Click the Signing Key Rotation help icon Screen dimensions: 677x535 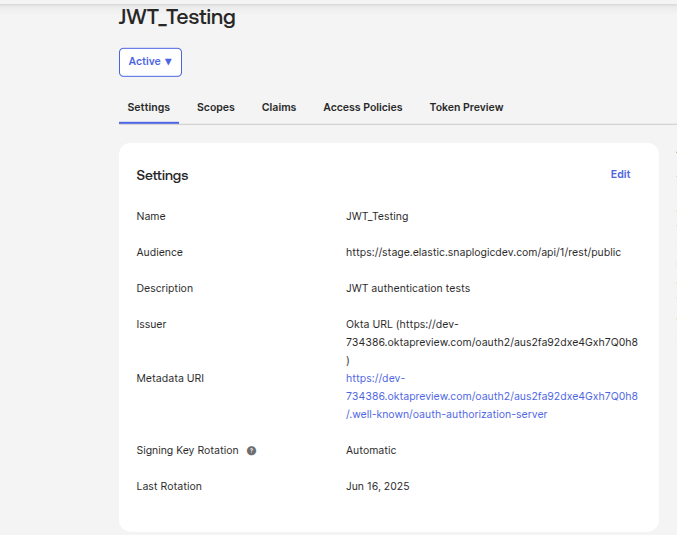(x=252, y=451)
